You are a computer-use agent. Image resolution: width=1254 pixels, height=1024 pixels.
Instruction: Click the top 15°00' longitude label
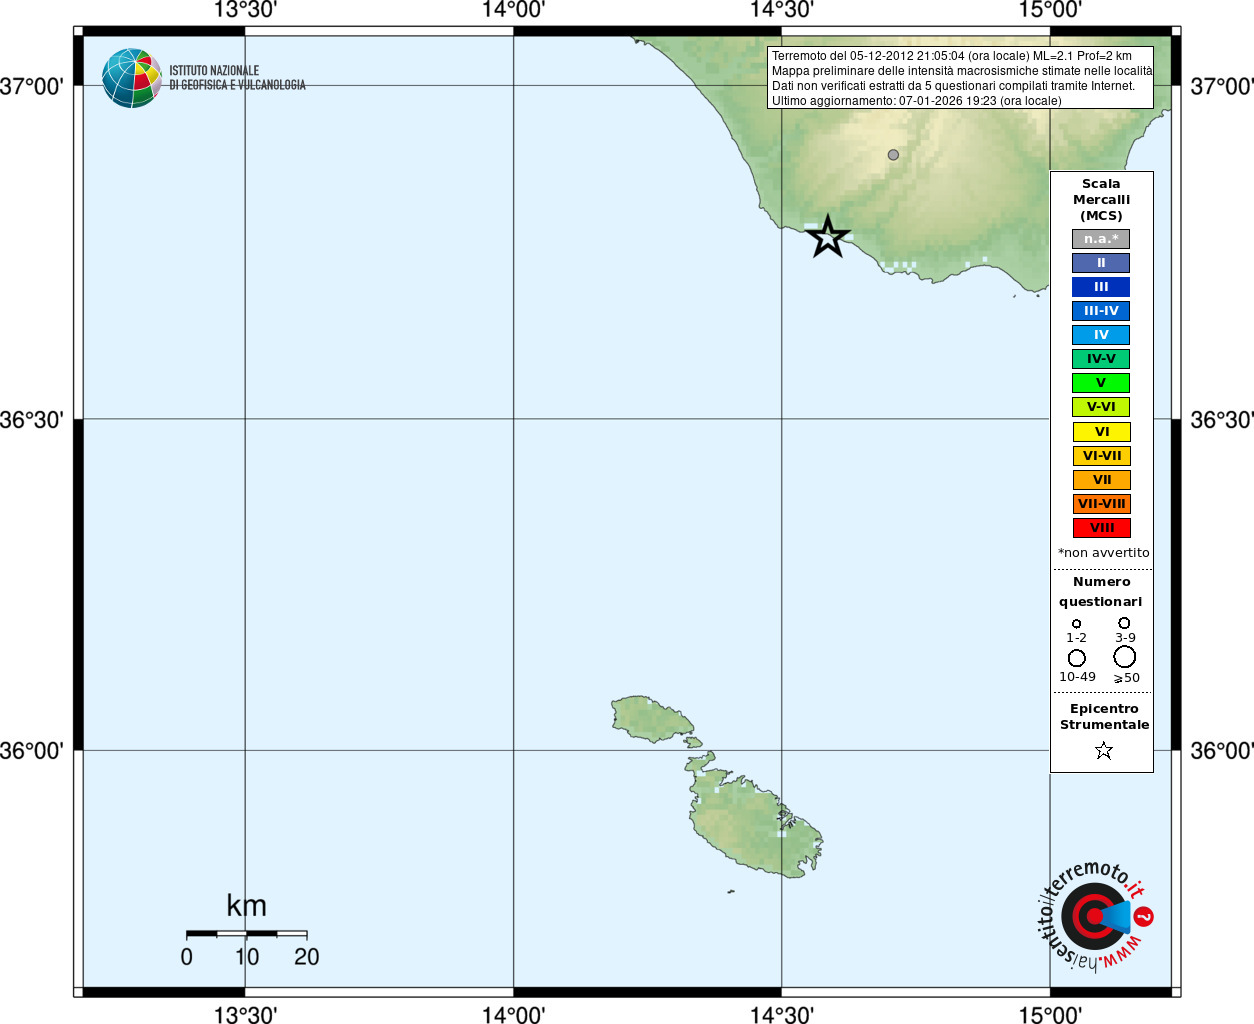(1050, 10)
